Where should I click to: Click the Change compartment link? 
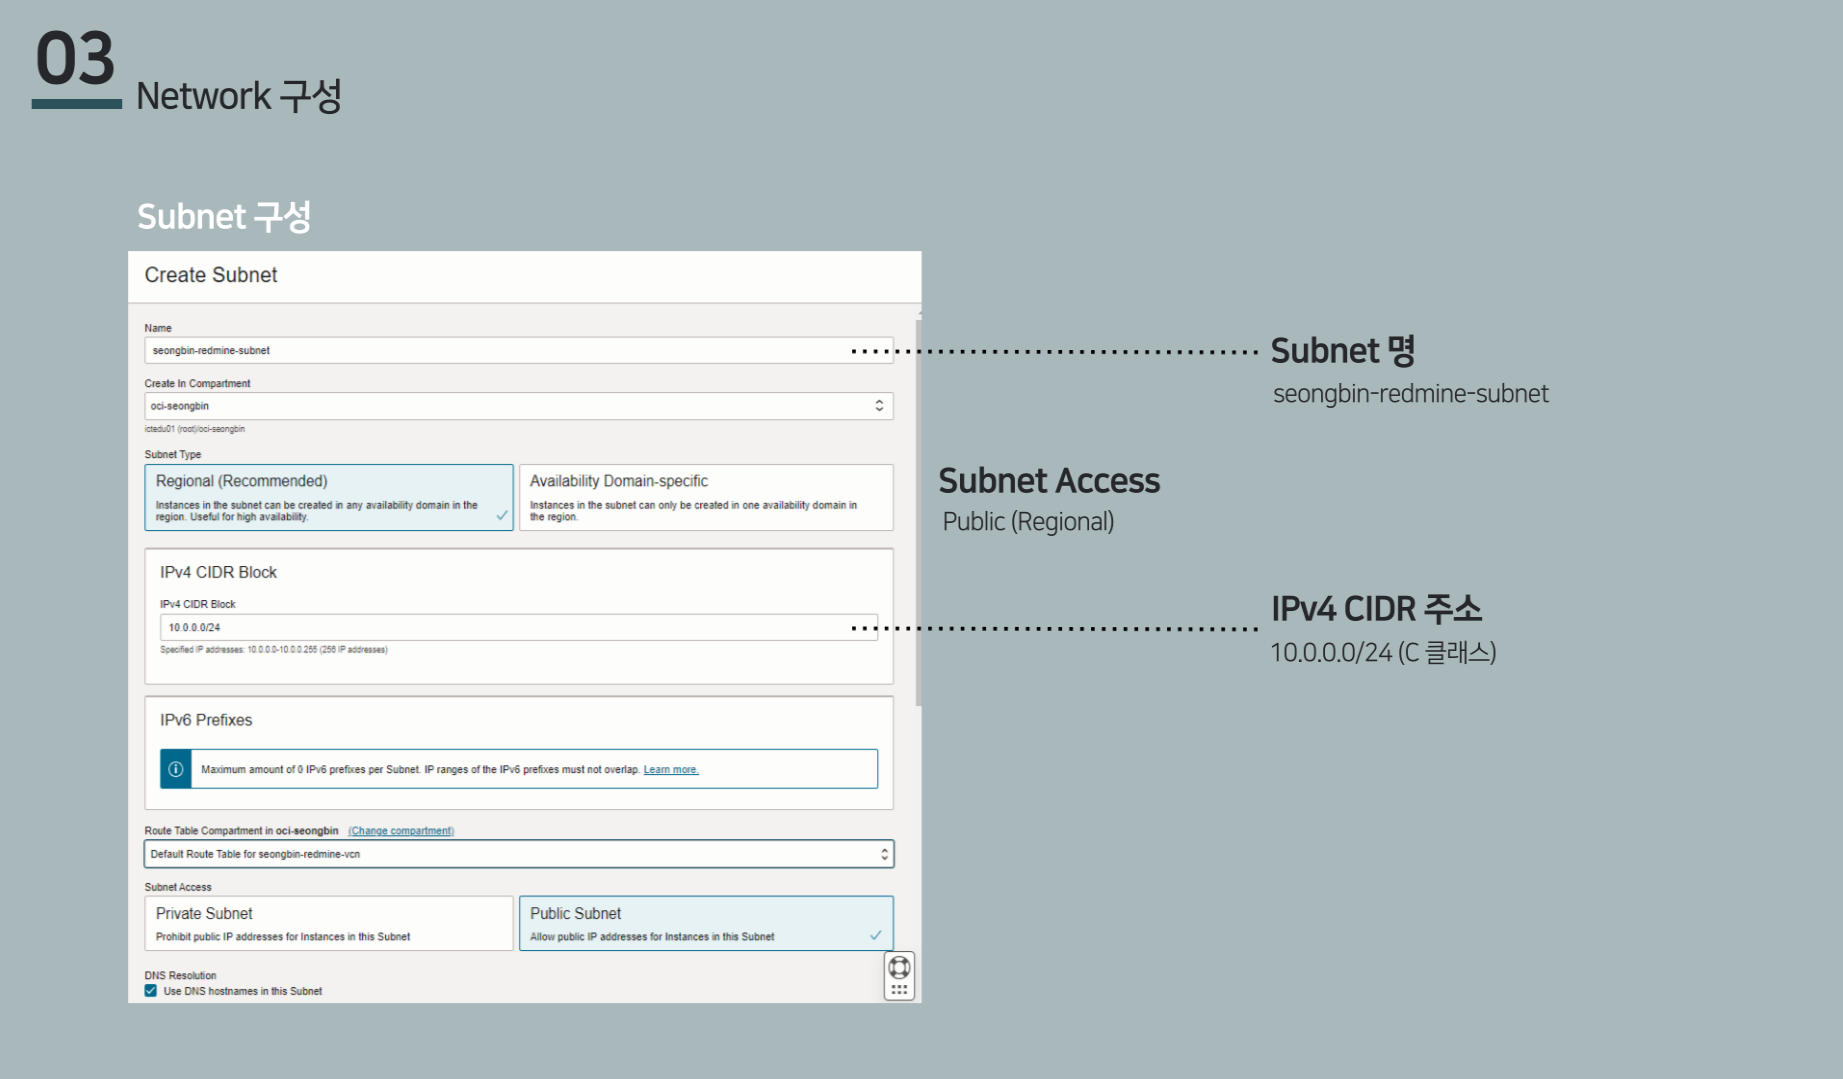point(401,831)
